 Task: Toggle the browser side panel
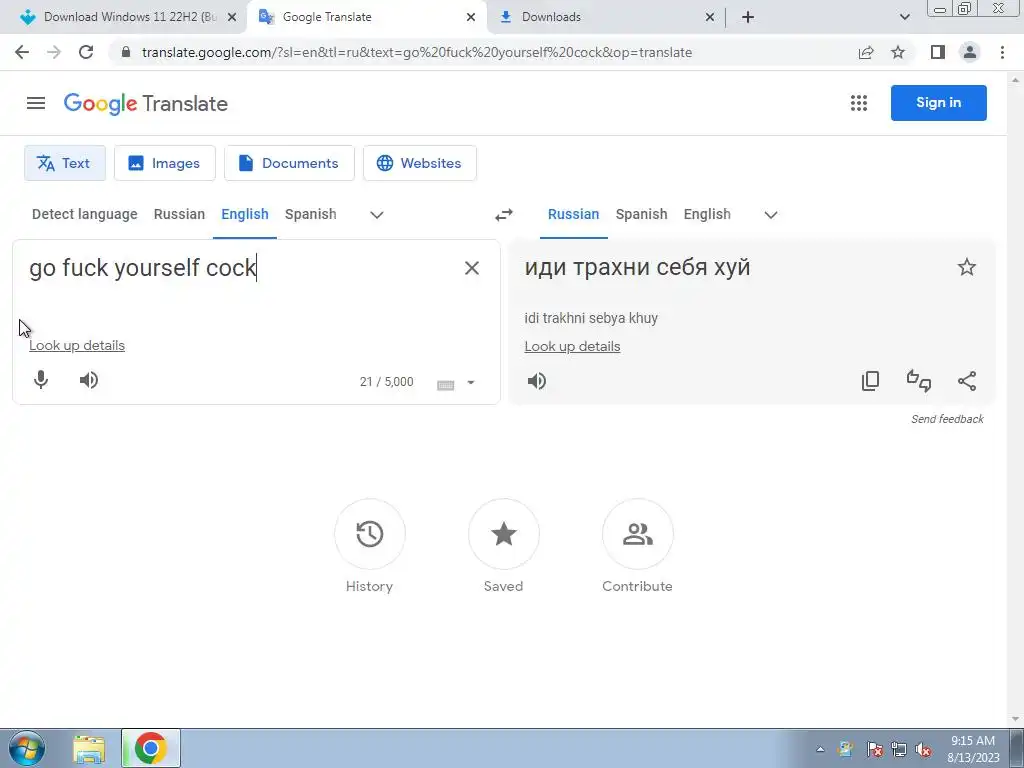938,52
